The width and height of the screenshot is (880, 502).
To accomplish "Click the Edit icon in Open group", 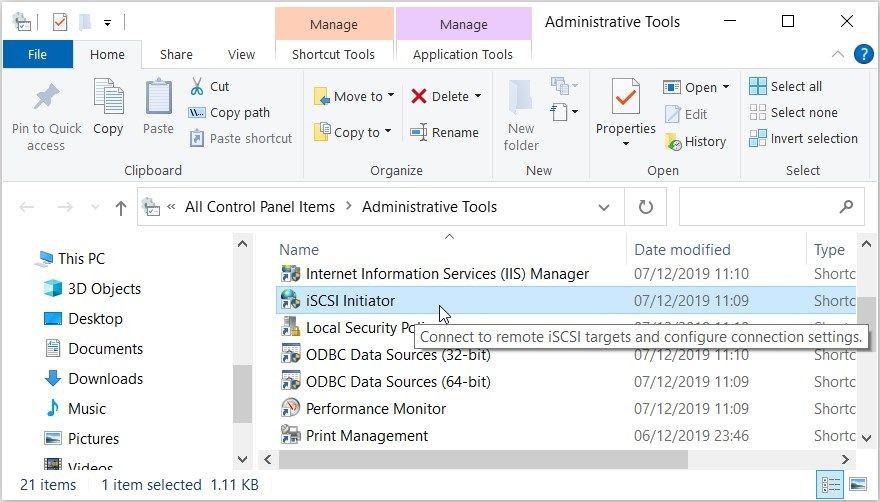I will [x=672, y=114].
